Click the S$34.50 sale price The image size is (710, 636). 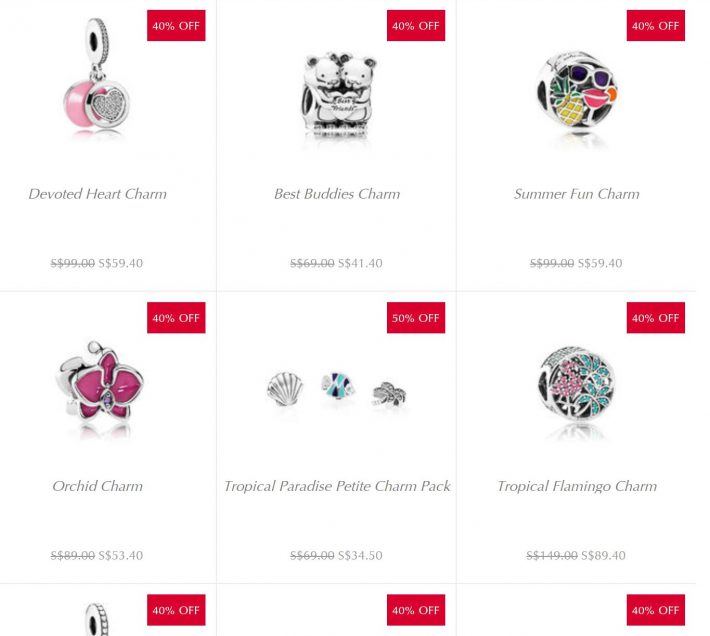(360, 555)
